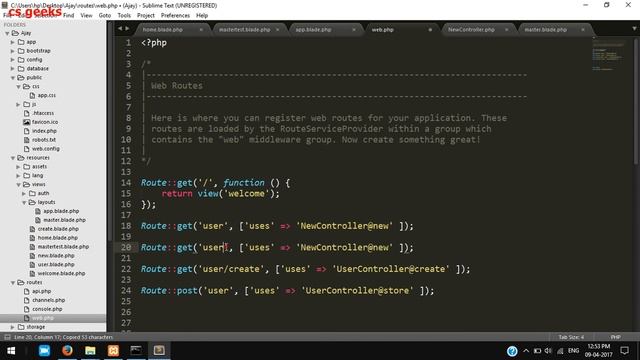
Task: Open Windows Start menu
Action: click(11, 351)
